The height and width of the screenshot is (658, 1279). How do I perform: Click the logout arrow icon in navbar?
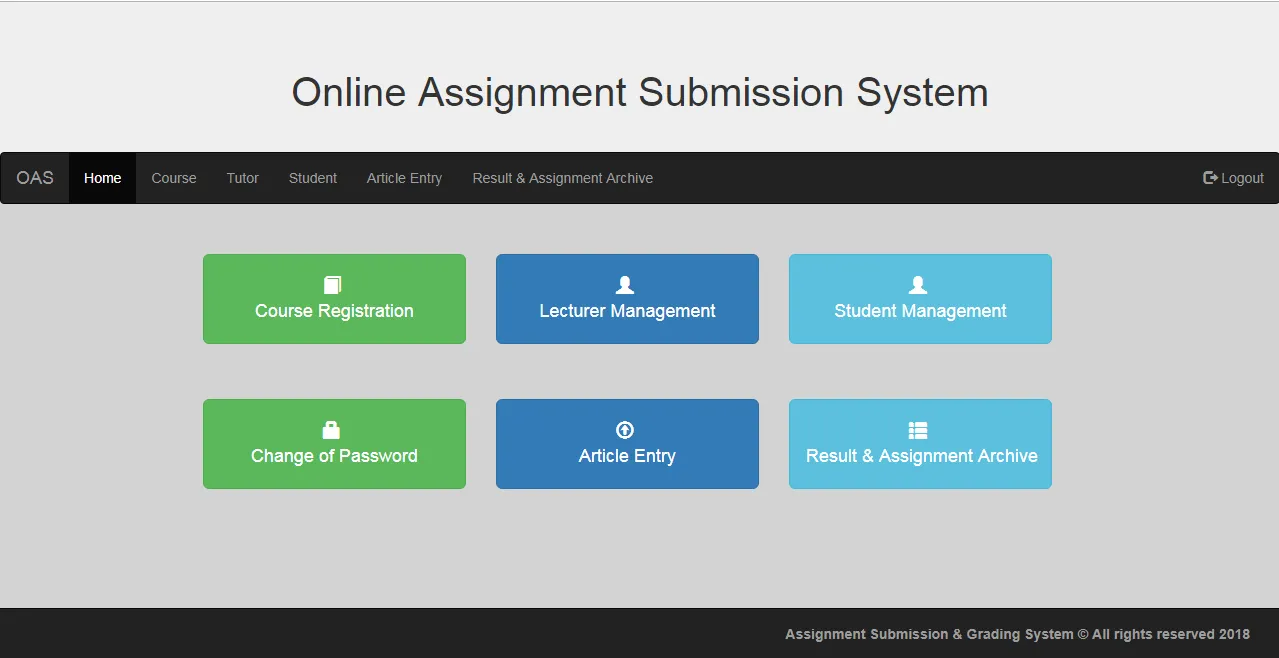[x=1210, y=178]
